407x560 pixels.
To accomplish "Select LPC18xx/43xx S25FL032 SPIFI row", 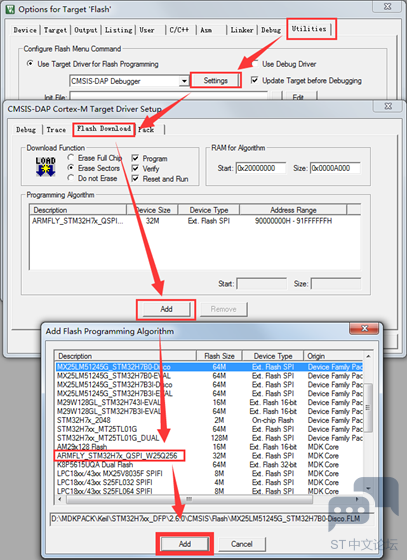I will point(209,482).
